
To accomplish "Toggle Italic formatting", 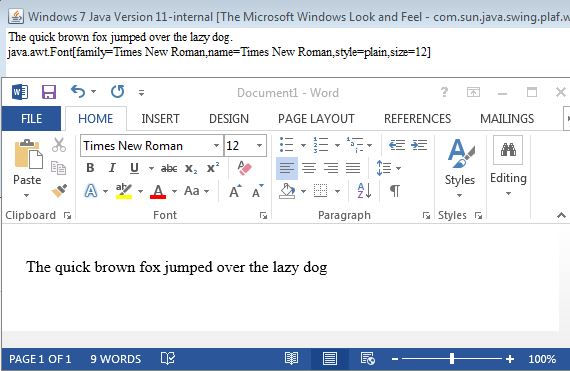I will 112,168.
